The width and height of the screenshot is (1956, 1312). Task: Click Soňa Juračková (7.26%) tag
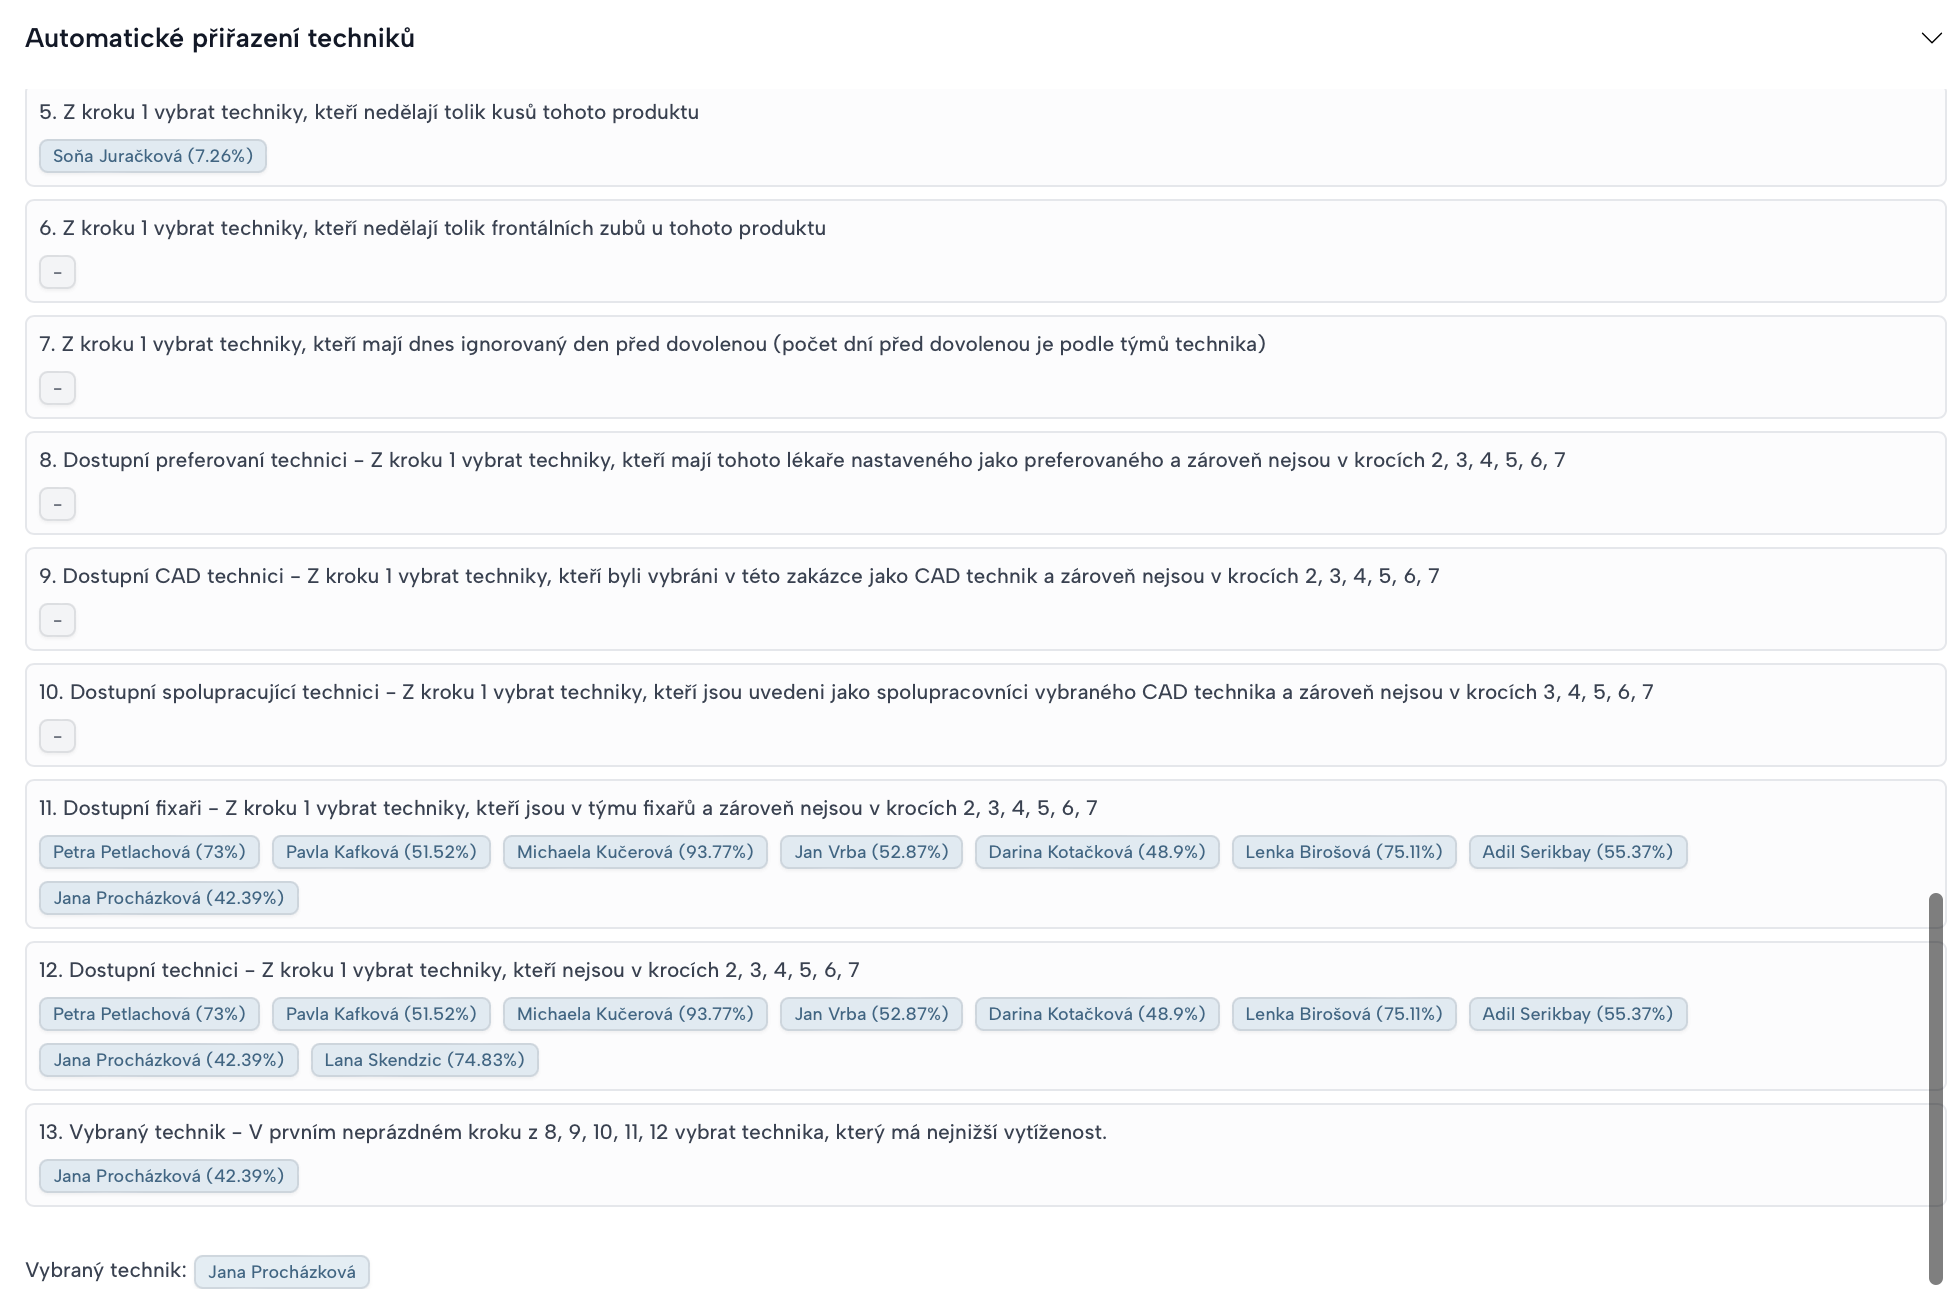coord(152,156)
